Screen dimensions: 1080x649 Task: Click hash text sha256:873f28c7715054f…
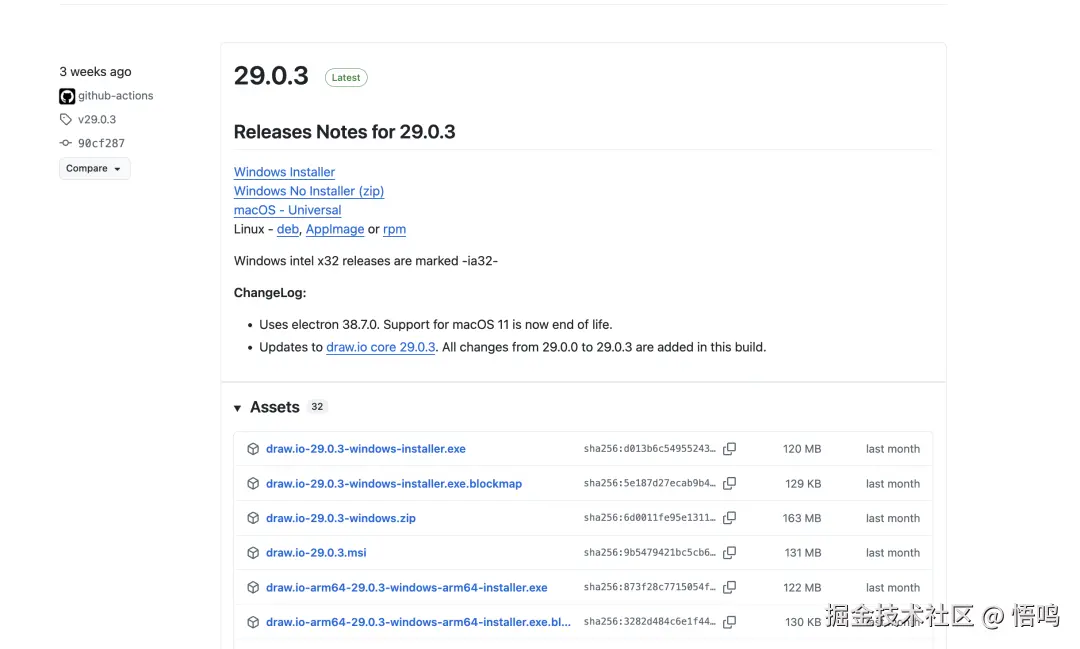coord(650,588)
